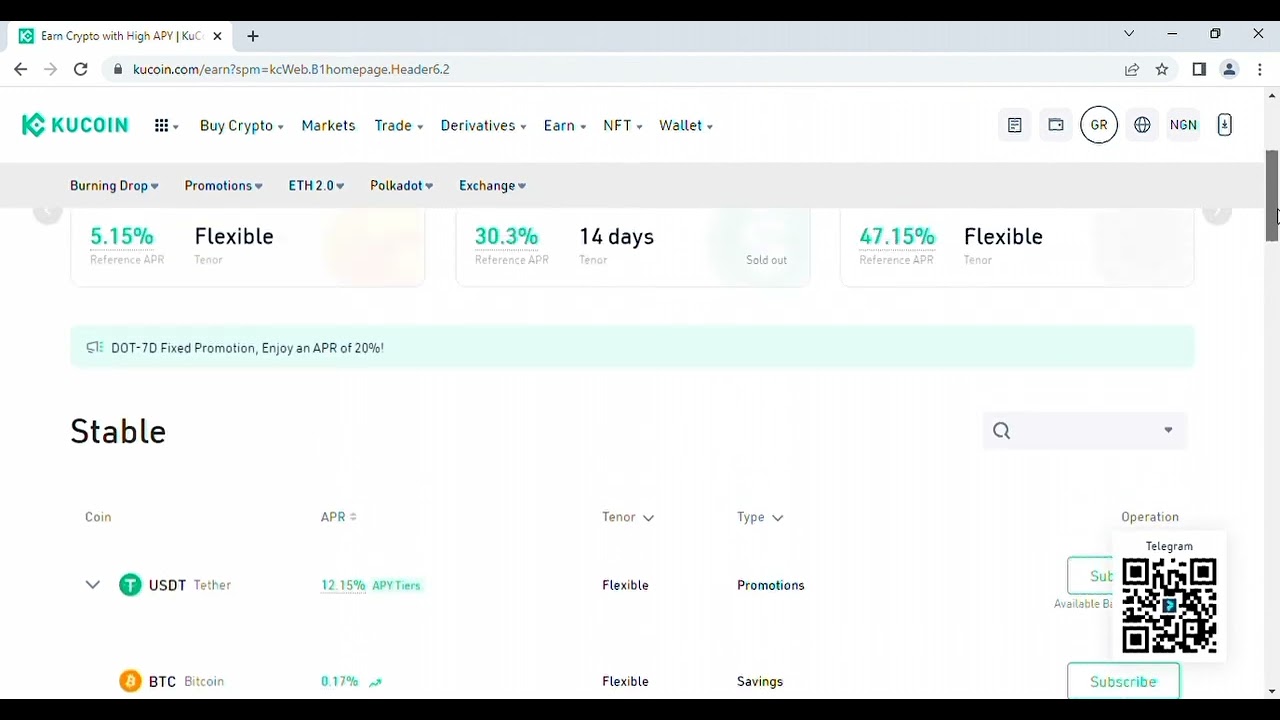Click the carousel next arrow
The image size is (1280, 720).
(1217, 213)
